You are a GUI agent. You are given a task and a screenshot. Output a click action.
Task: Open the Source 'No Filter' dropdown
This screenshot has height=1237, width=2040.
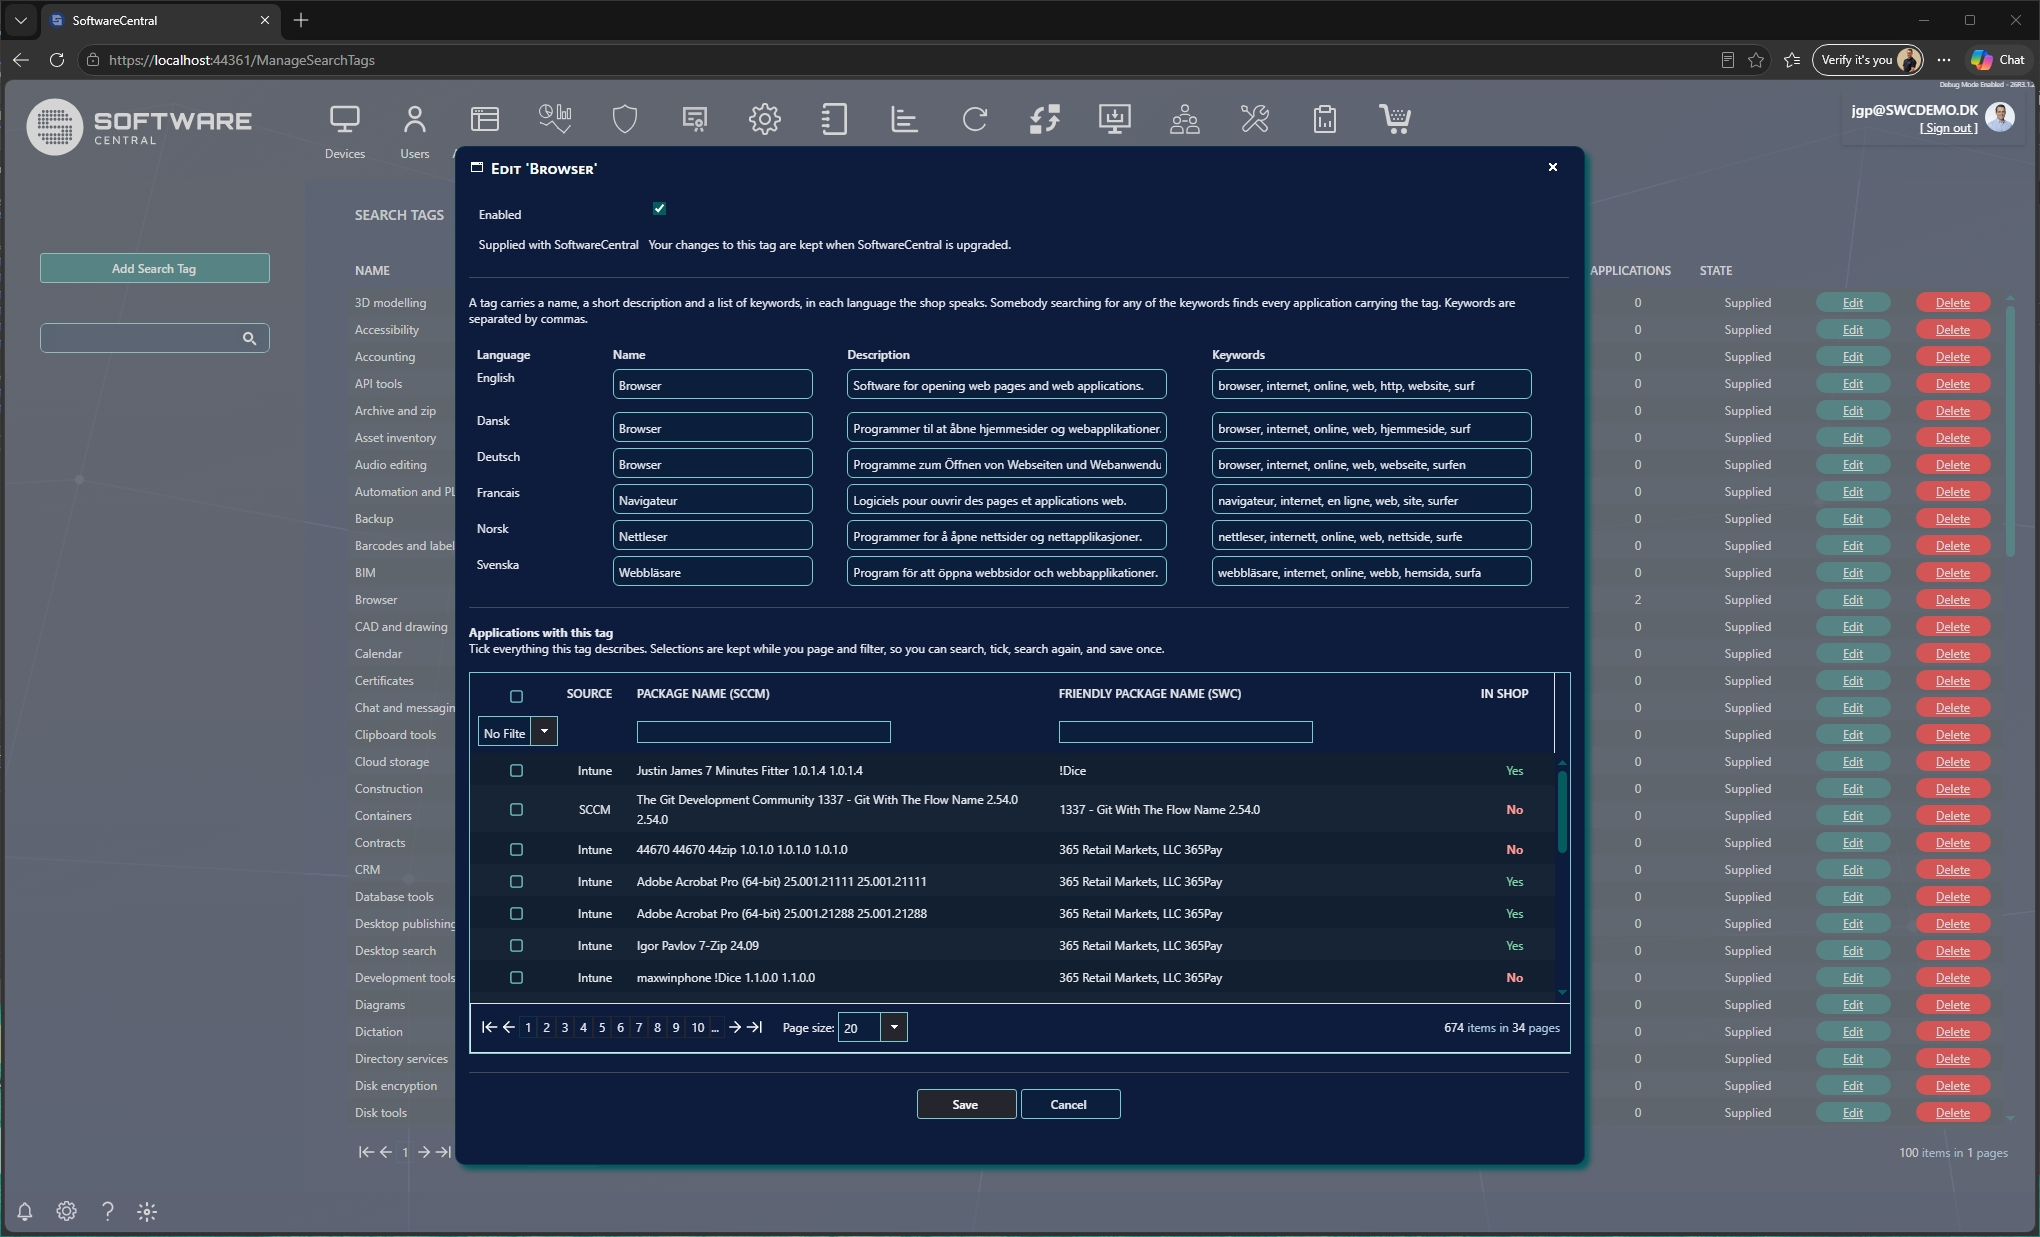[x=544, y=732]
